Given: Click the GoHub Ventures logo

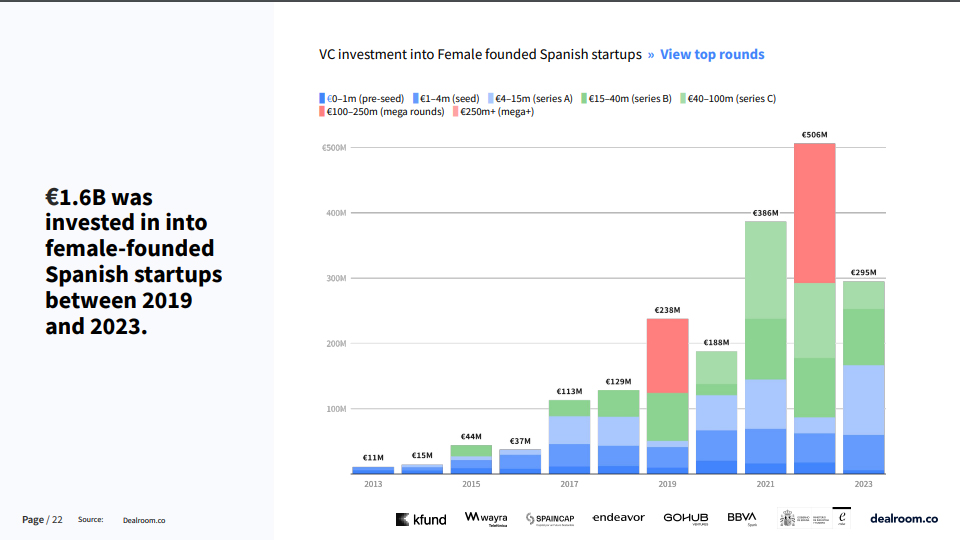Looking at the screenshot, I should click(x=685, y=518).
